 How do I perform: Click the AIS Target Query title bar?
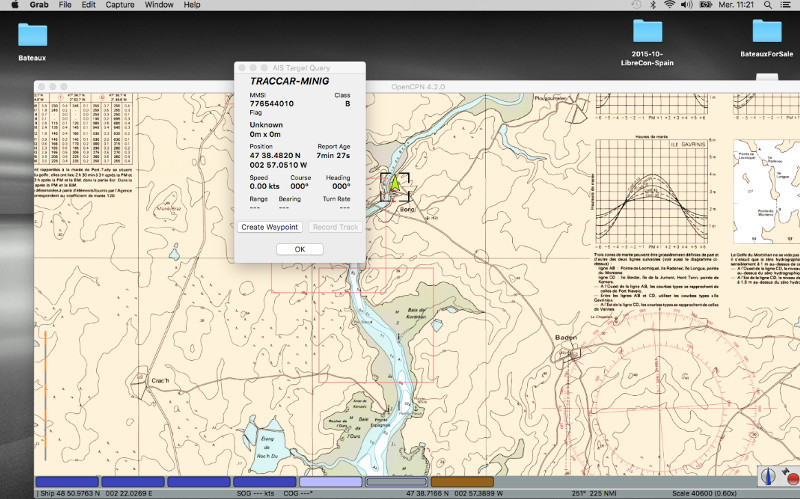click(300, 67)
